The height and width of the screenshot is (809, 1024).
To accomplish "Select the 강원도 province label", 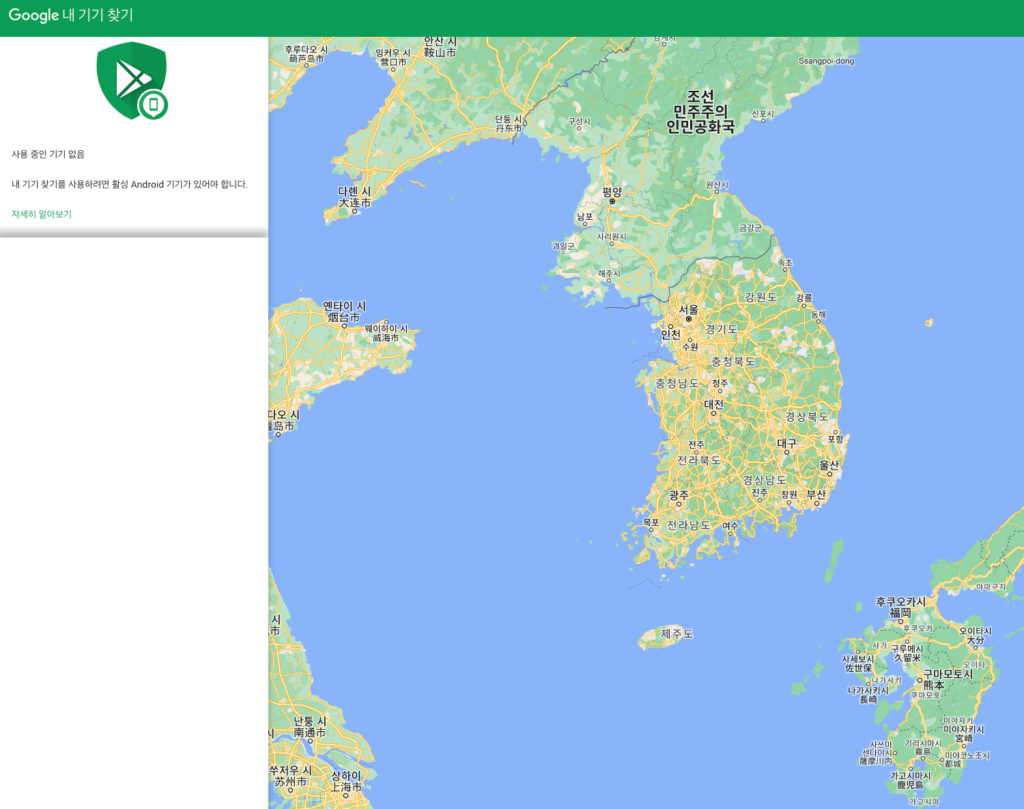I will coord(761,297).
